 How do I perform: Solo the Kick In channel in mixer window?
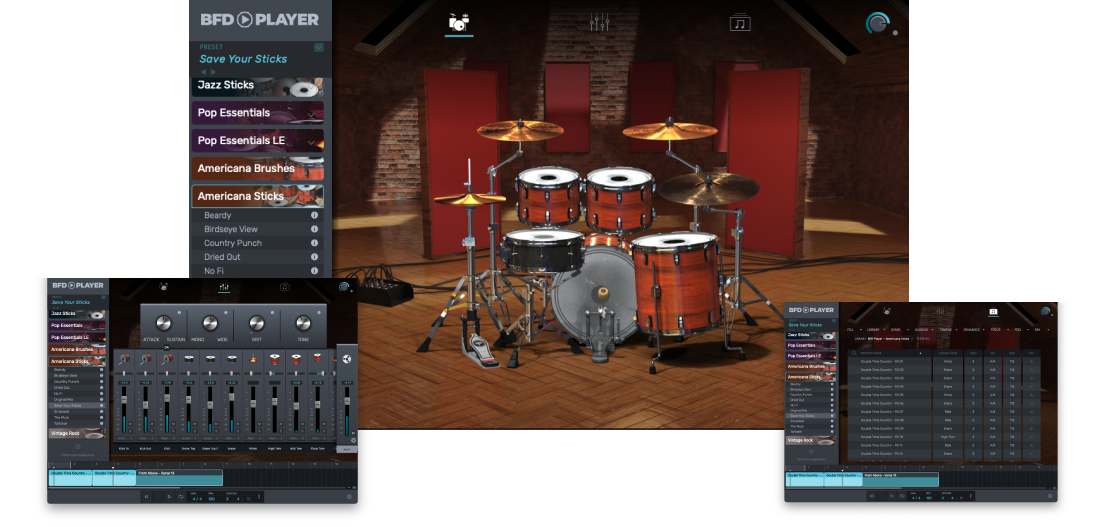130,431
